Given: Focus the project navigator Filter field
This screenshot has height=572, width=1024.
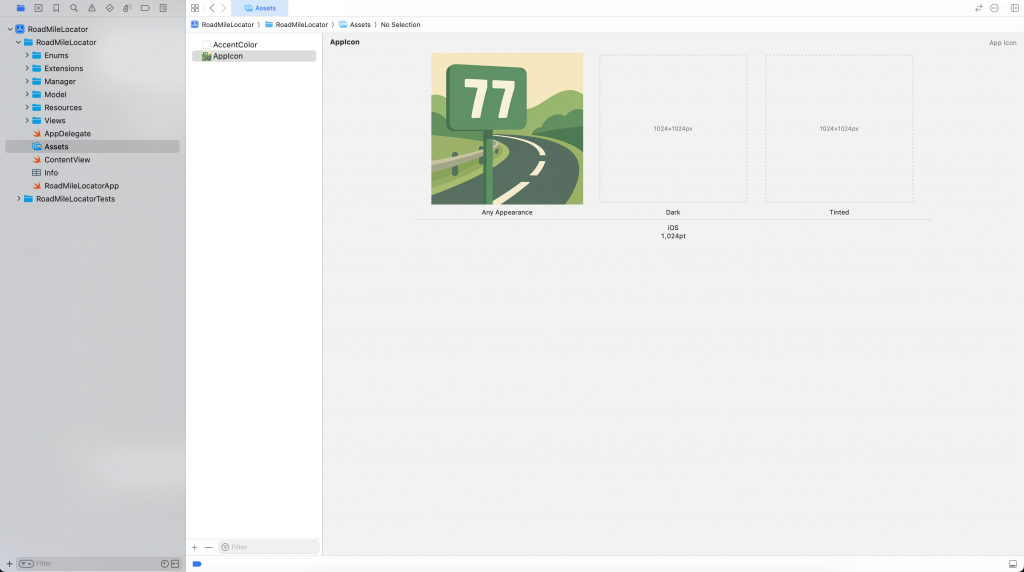Looking at the screenshot, I should (97, 564).
